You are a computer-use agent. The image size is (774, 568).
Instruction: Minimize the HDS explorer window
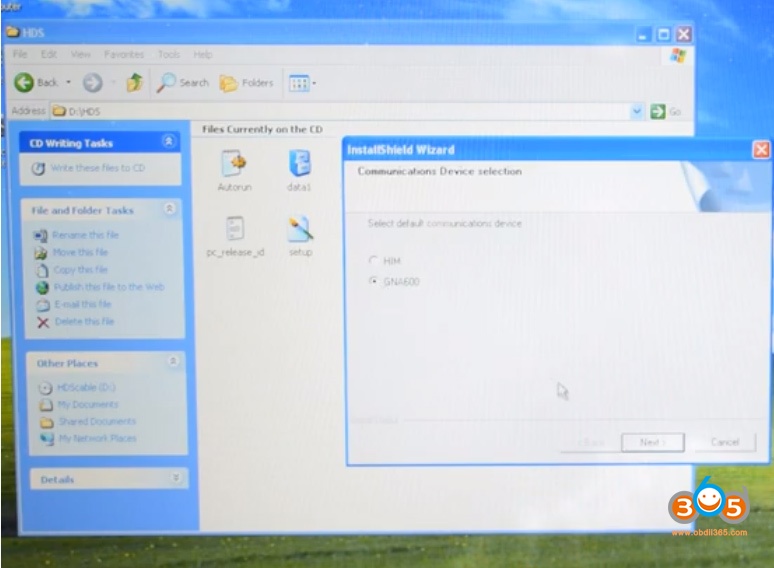pyautogui.click(x=643, y=35)
